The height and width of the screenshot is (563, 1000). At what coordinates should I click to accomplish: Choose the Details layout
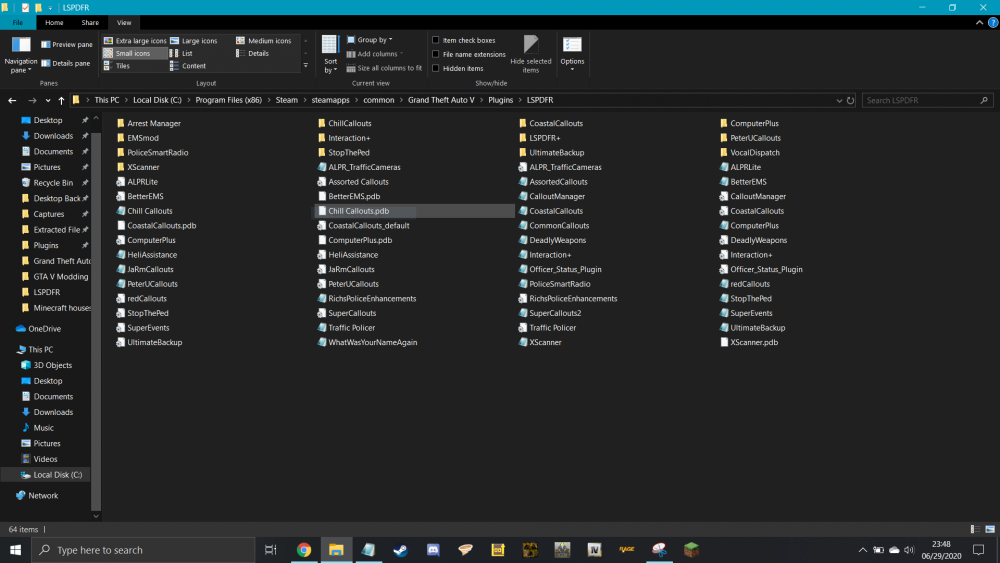pos(253,54)
